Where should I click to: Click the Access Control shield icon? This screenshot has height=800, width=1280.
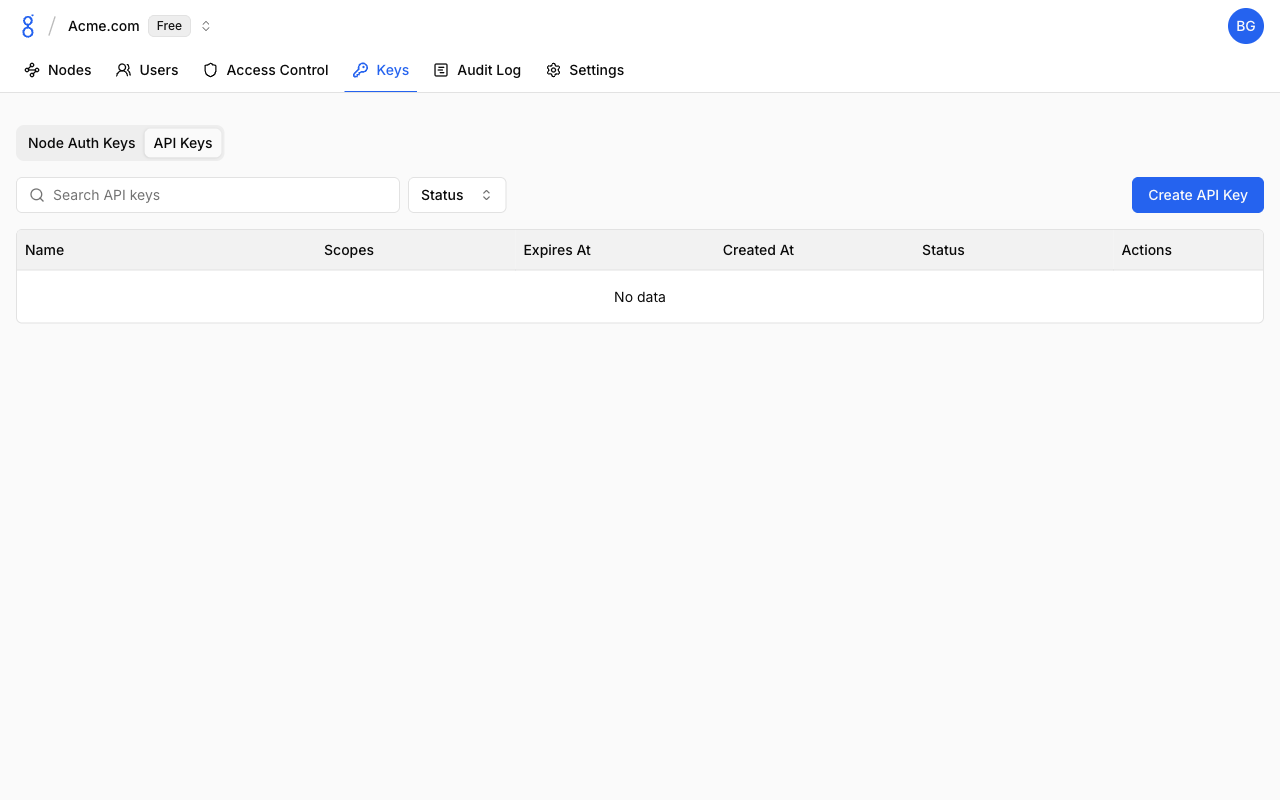[x=210, y=70]
